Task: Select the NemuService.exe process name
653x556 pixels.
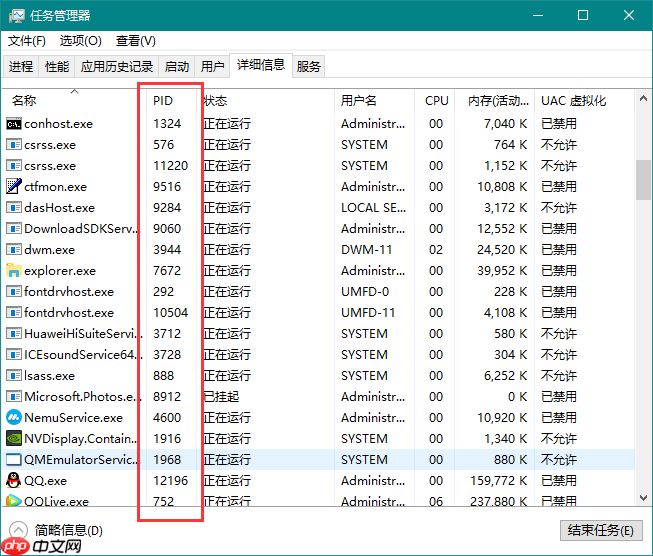Action: point(74,417)
